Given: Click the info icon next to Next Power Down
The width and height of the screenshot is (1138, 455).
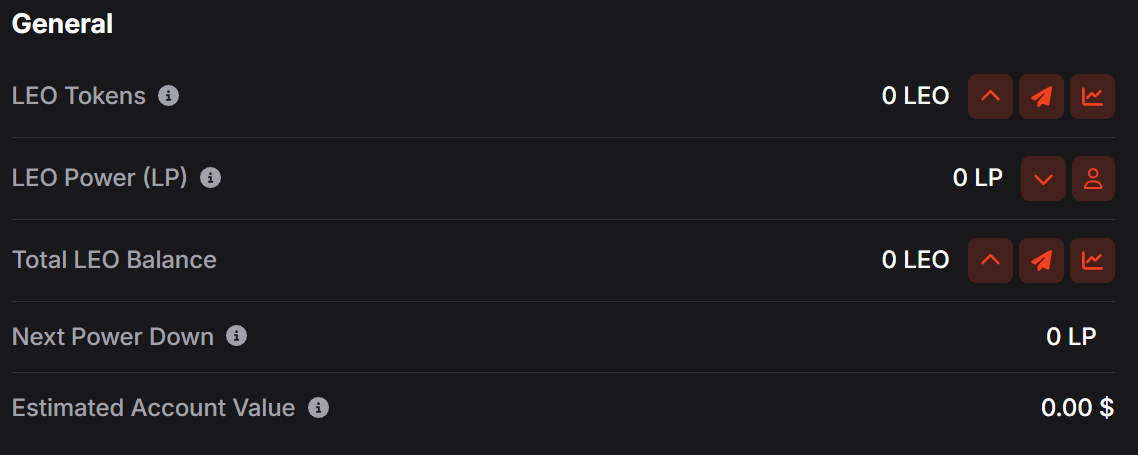Looking at the screenshot, I should pyautogui.click(x=236, y=336).
